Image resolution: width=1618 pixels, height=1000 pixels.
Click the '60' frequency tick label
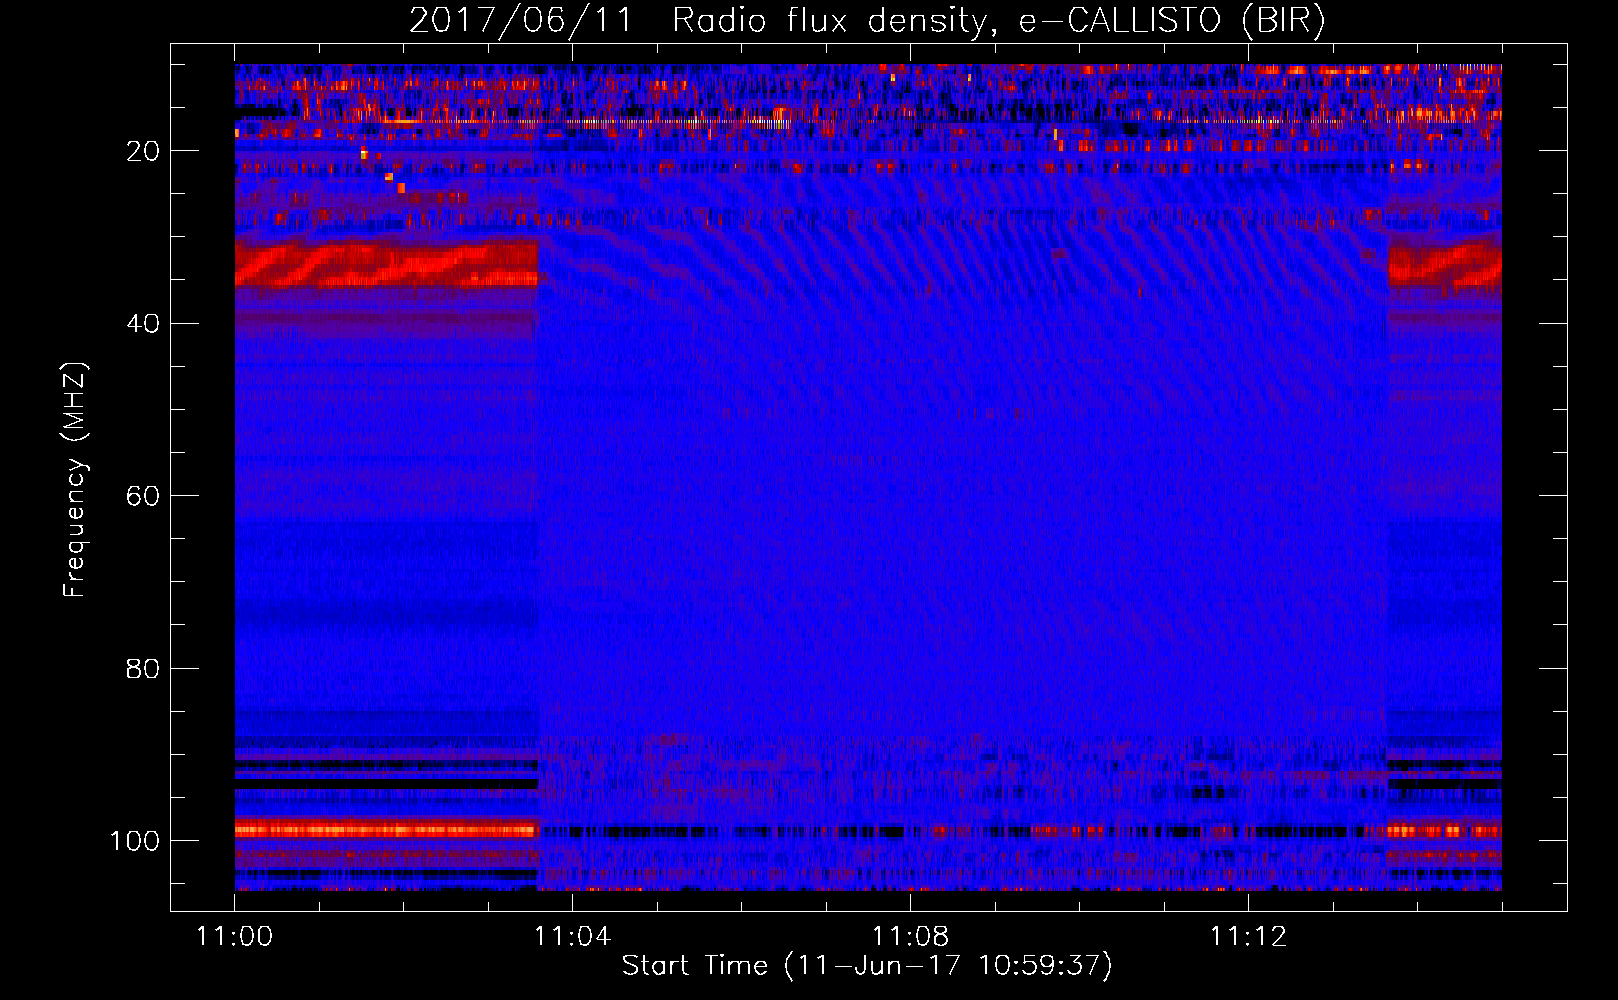click(x=143, y=496)
